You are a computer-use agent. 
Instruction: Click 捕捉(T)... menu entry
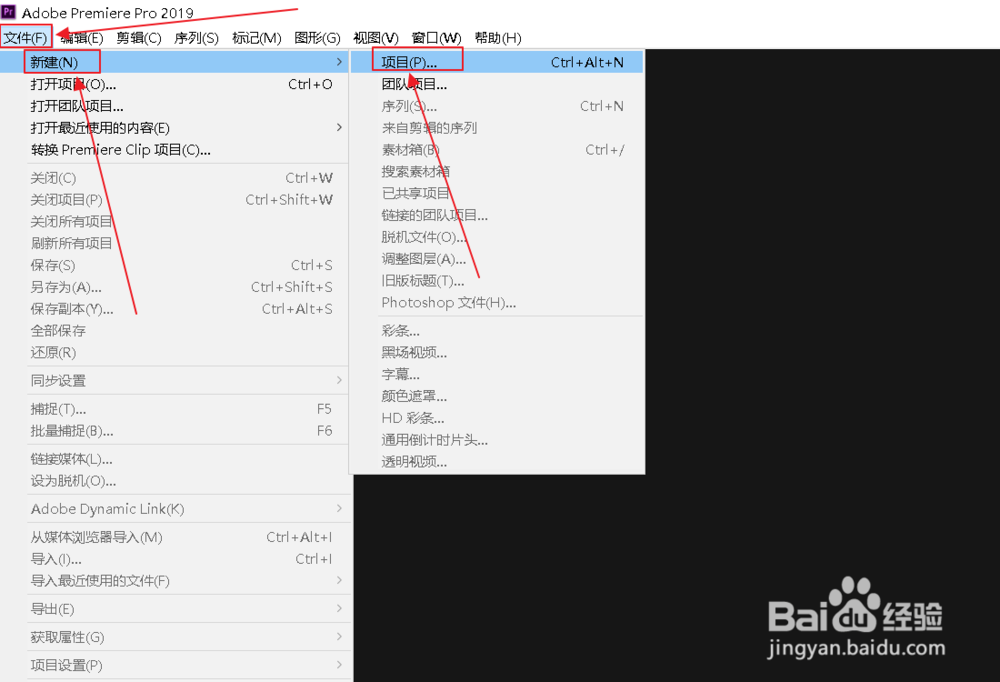pyautogui.click(x=175, y=409)
